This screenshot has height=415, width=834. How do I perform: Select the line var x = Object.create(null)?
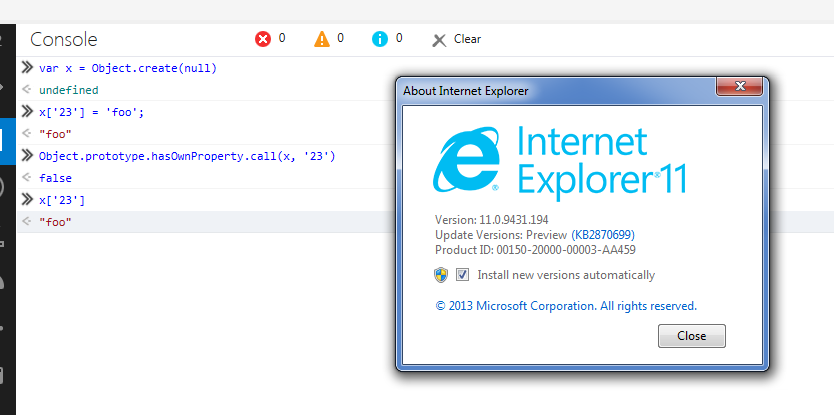pyautogui.click(x=128, y=68)
